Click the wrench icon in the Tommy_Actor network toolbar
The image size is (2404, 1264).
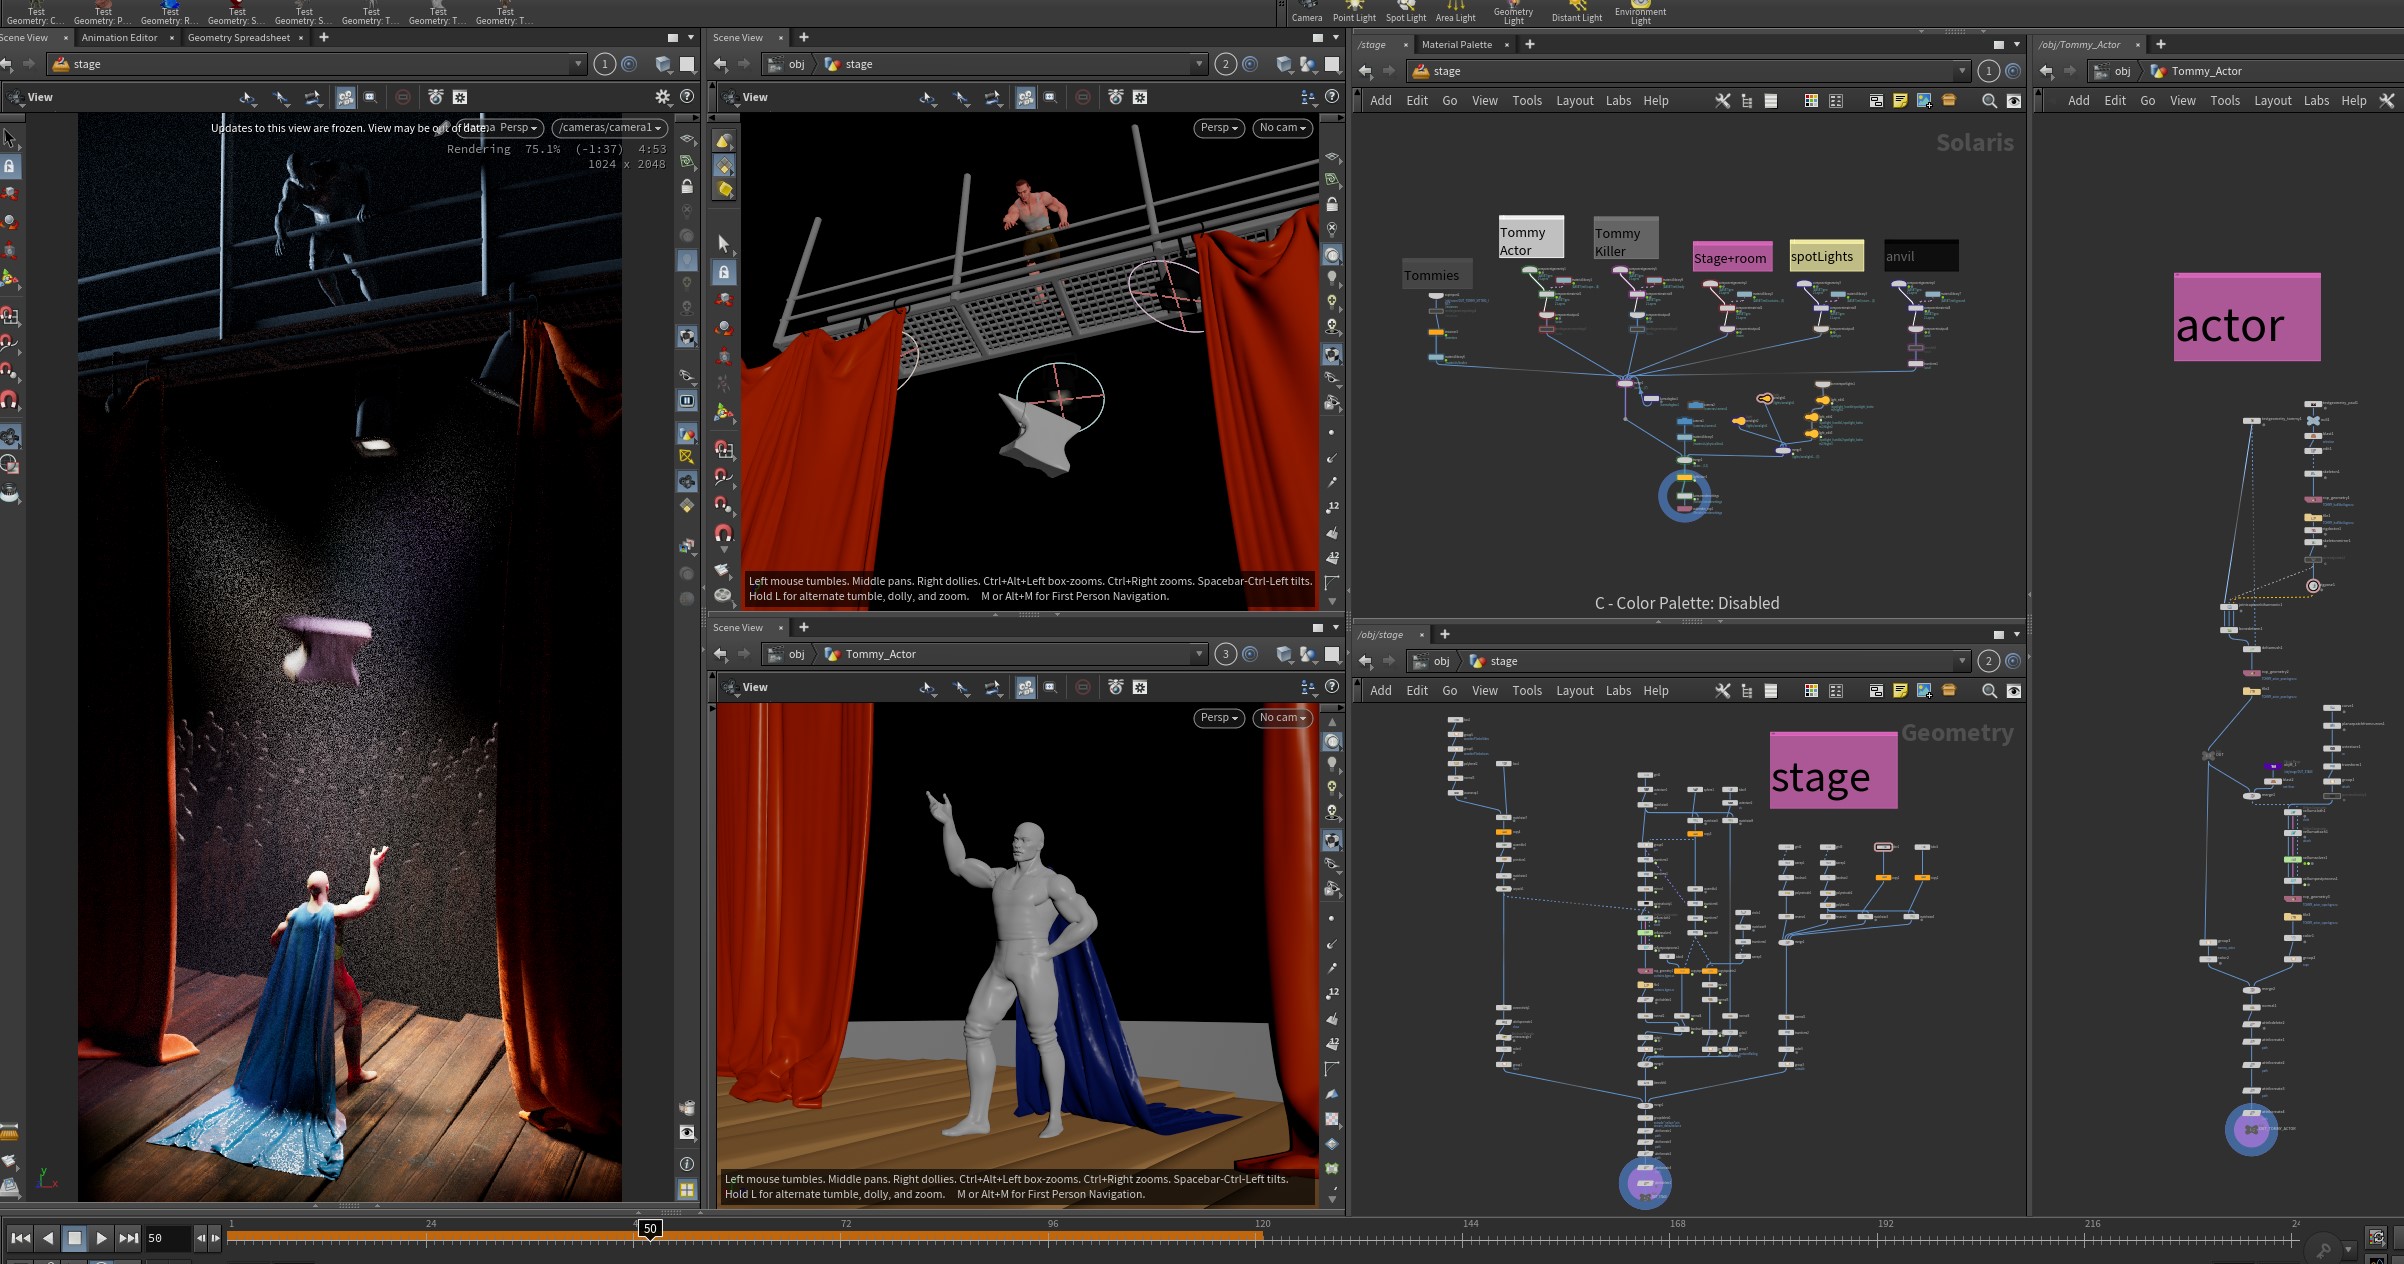coord(2387,101)
